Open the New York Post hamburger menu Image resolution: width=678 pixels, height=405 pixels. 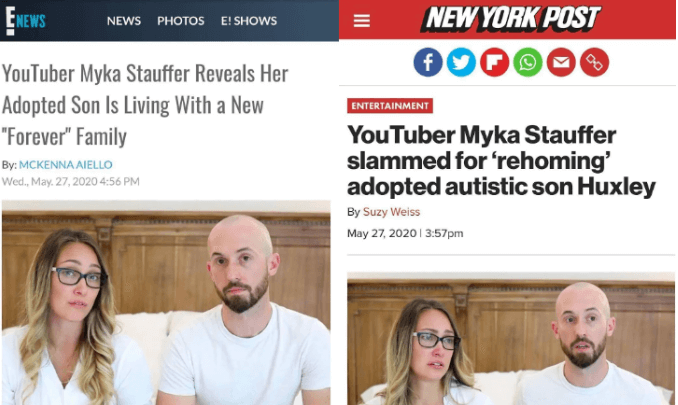click(361, 20)
